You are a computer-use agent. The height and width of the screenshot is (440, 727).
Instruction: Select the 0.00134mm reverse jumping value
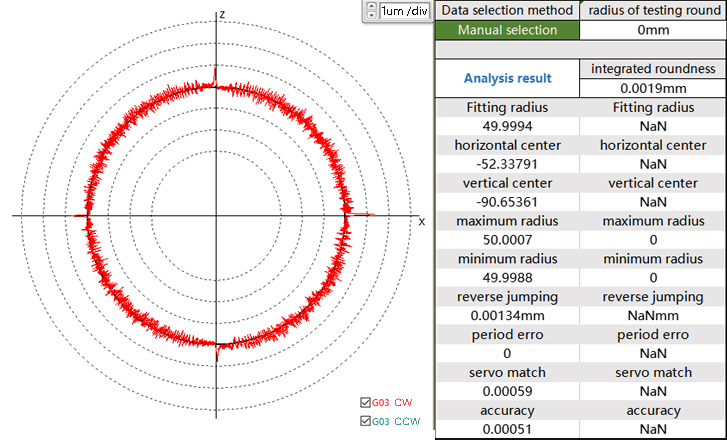click(x=507, y=316)
